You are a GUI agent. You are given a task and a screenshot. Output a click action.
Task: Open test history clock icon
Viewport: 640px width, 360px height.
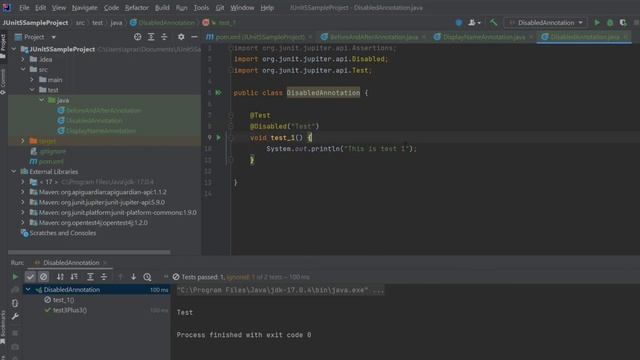pos(147,277)
